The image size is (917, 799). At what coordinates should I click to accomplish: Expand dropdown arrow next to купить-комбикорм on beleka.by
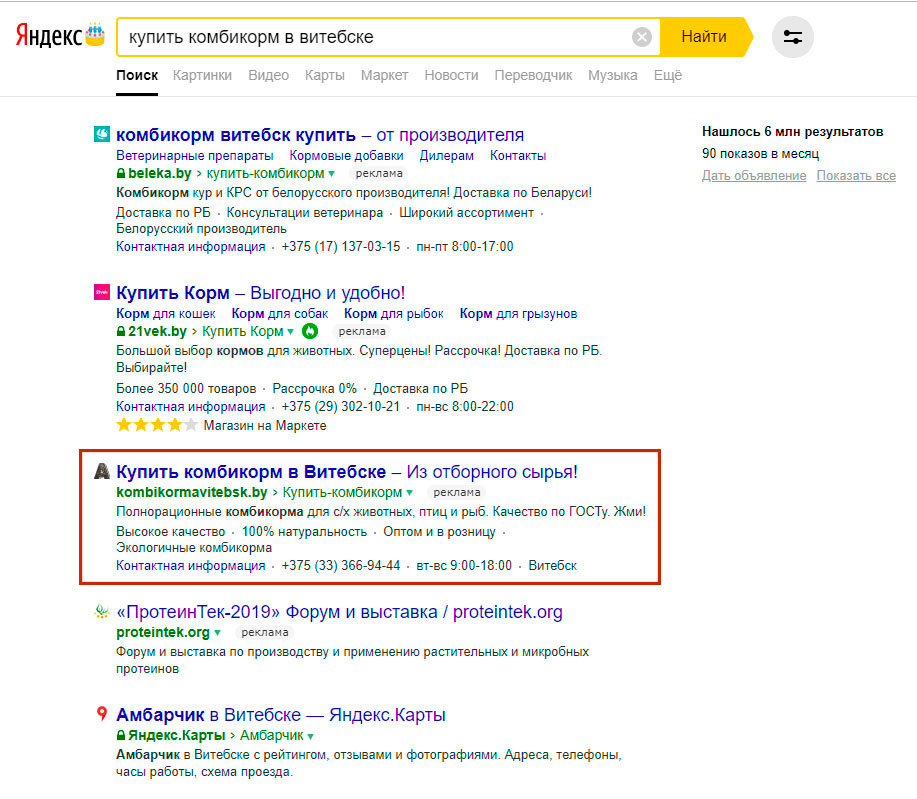tap(331, 173)
